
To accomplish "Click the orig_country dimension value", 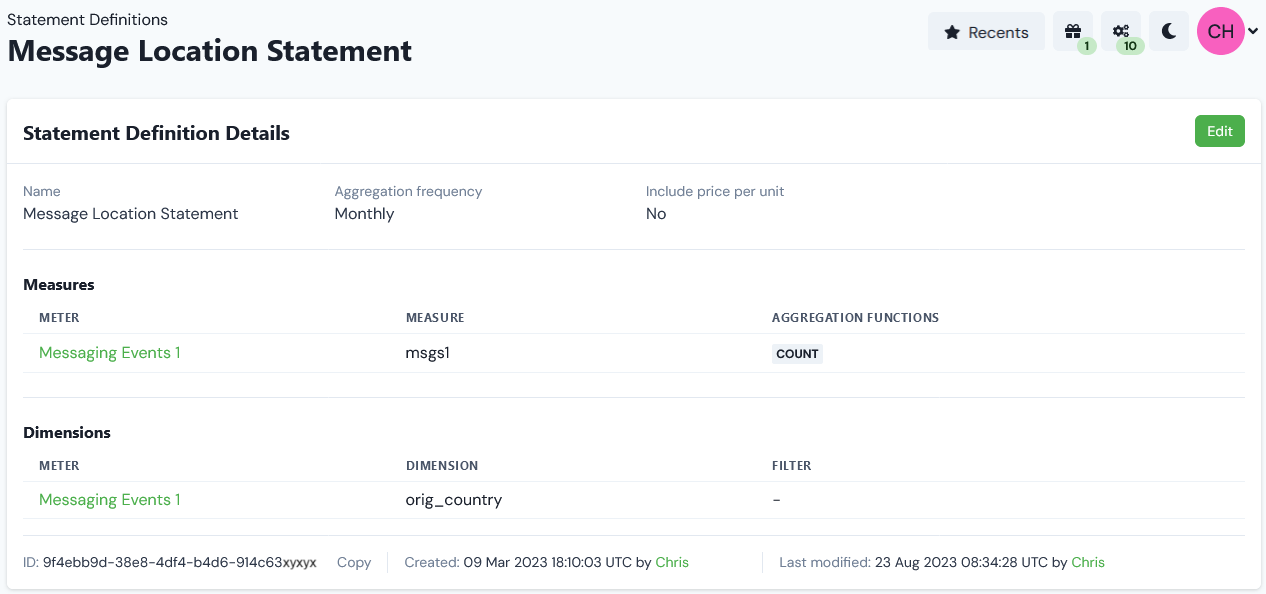I will (454, 499).
